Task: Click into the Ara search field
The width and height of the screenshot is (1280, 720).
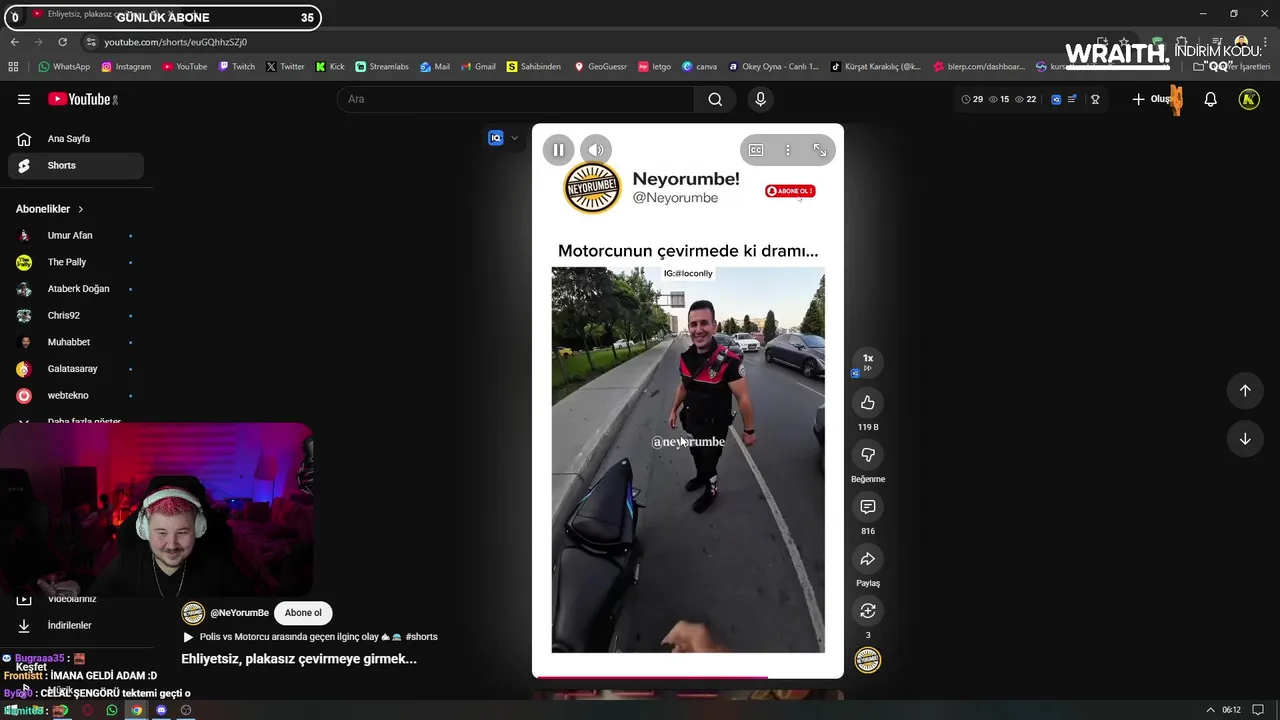Action: [x=516, y=99]
